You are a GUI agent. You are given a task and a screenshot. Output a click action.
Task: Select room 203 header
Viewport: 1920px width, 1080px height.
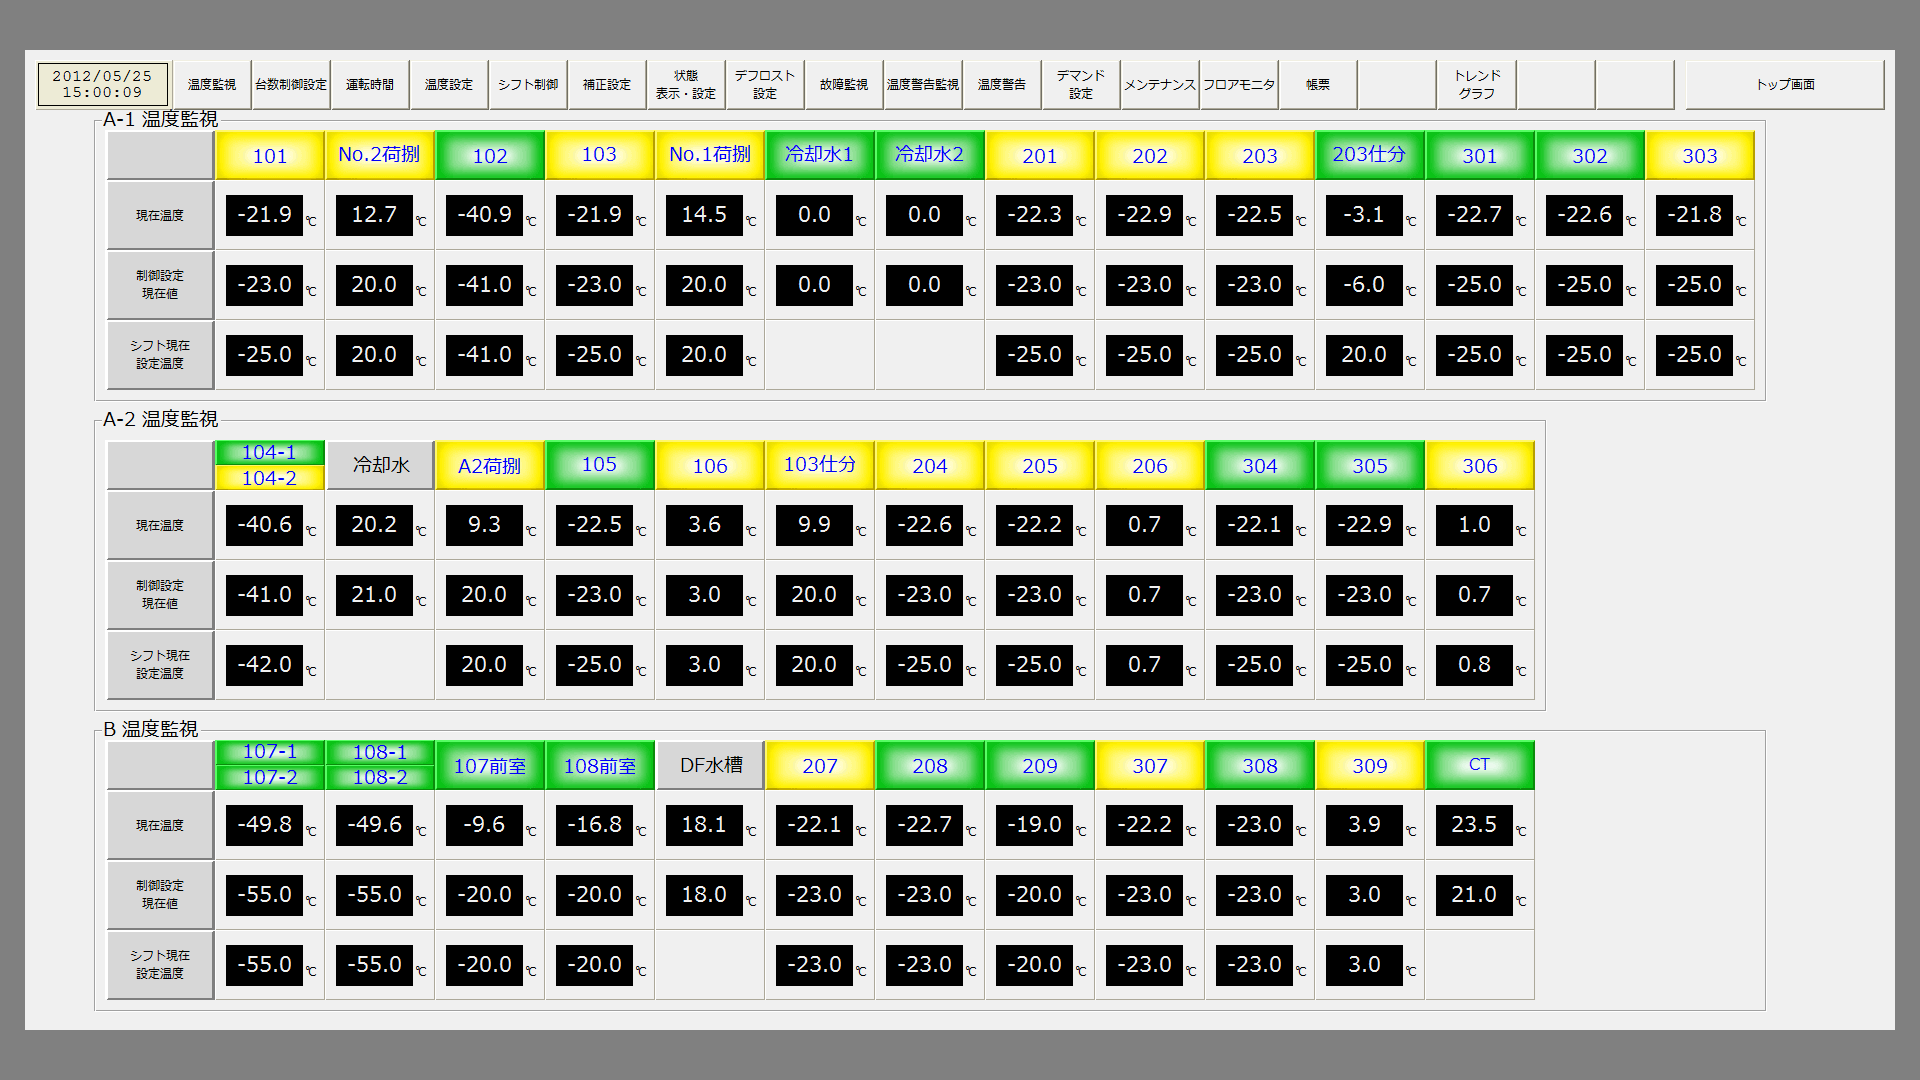point(1260,155)
